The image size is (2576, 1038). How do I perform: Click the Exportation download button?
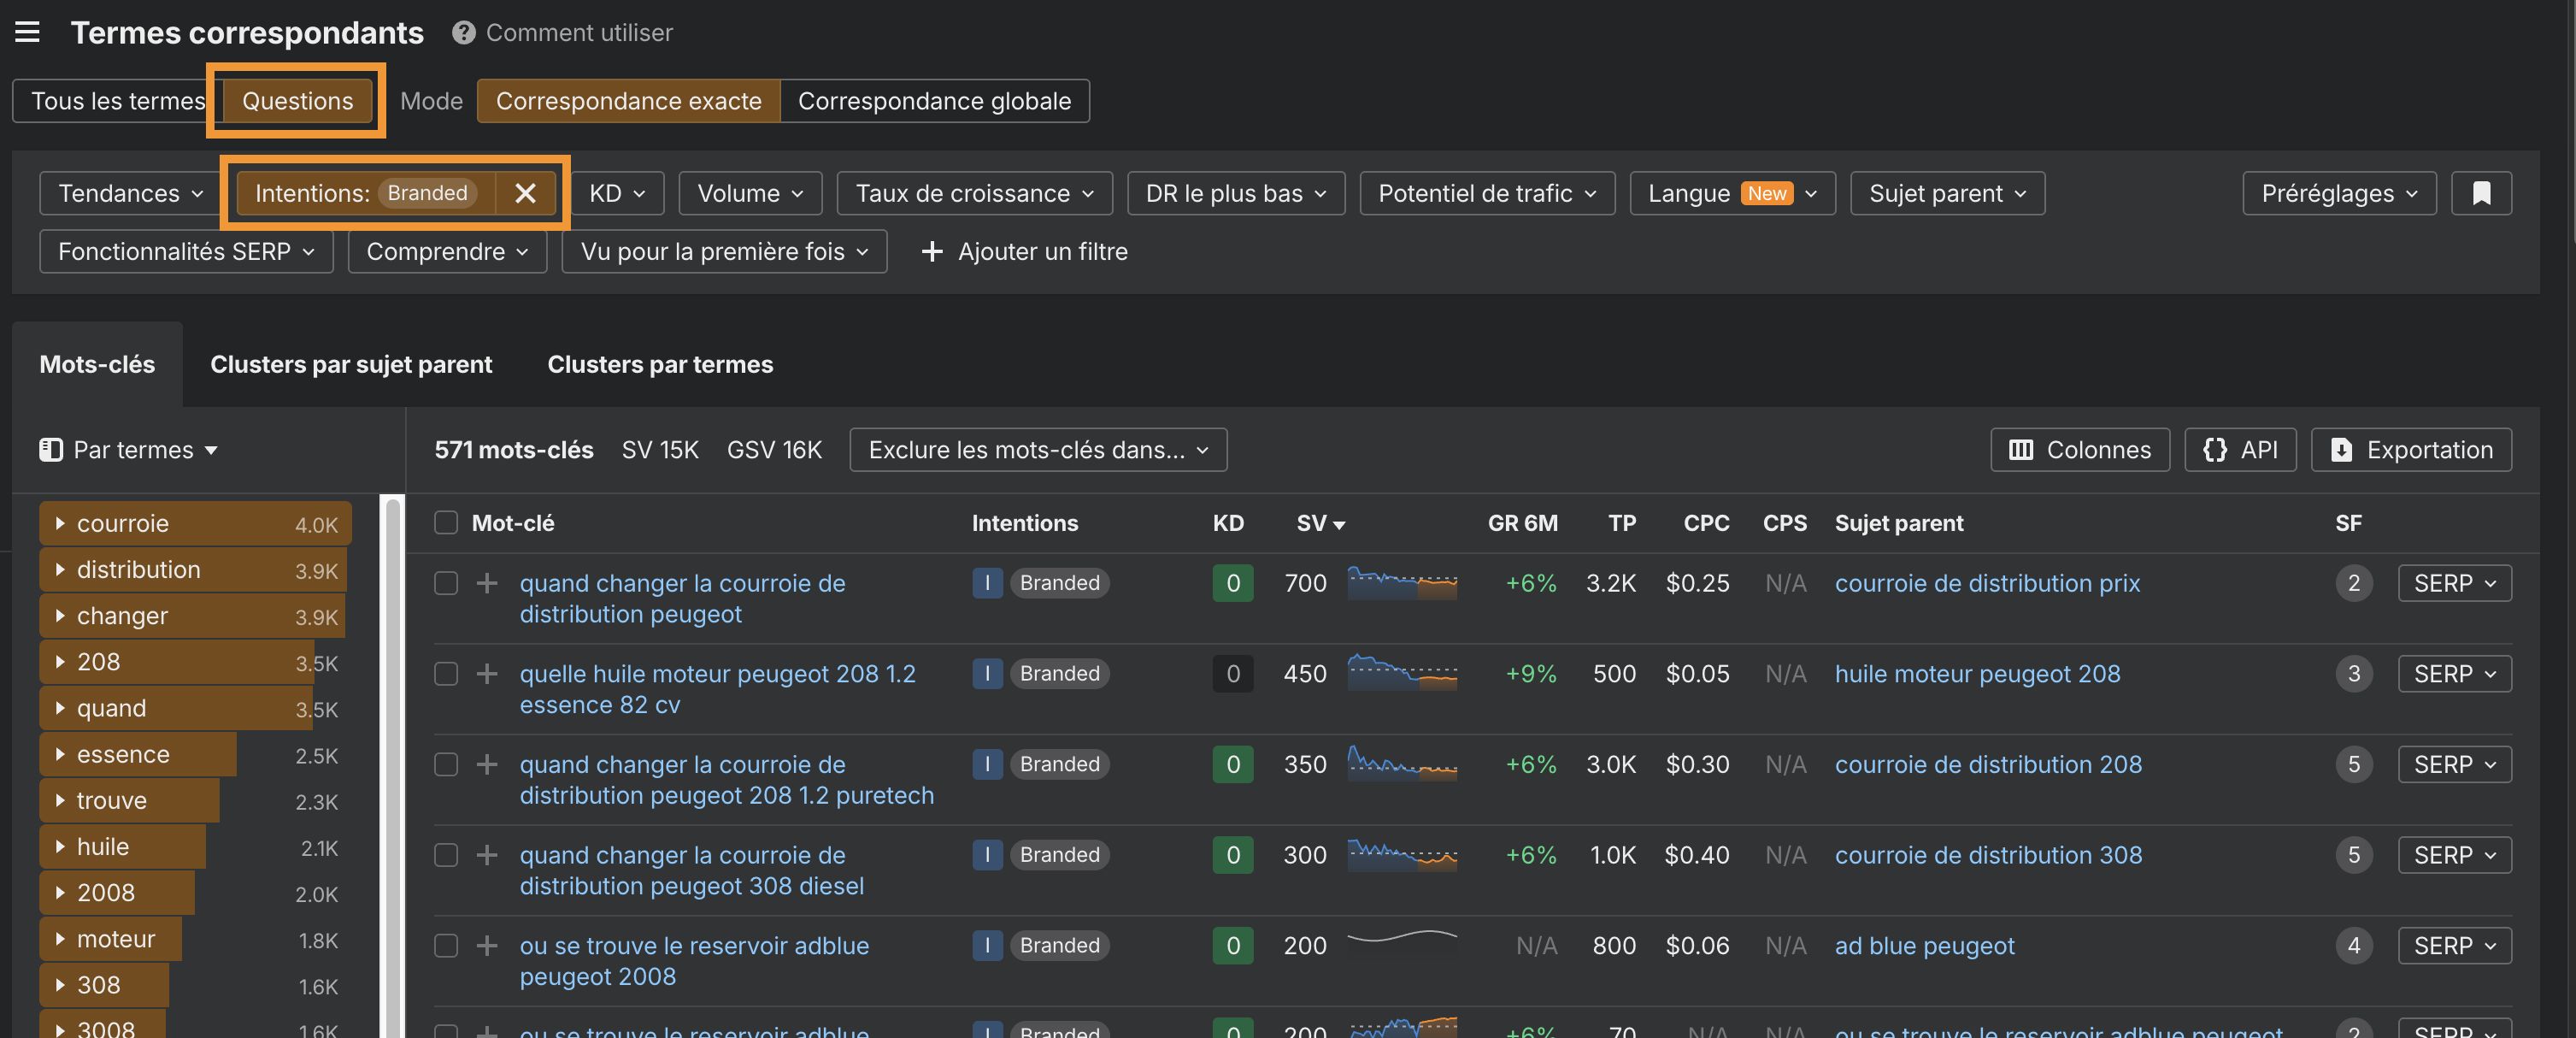coord(2410,450)
